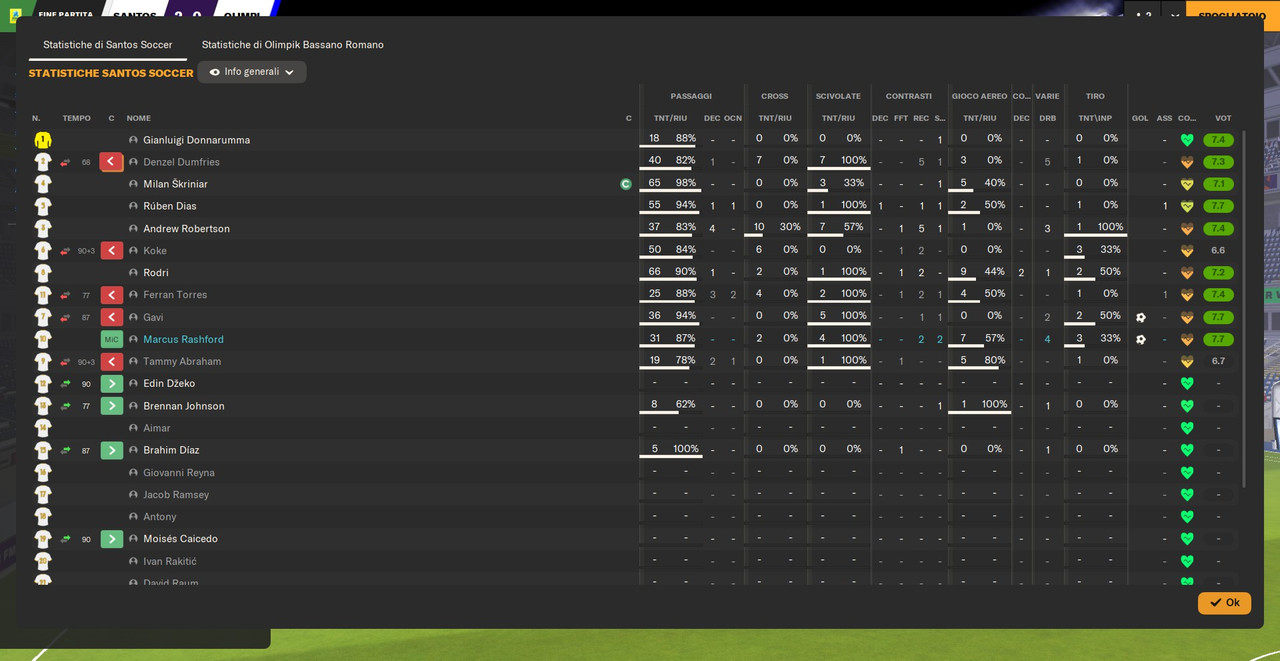Click the goal ball icon in Gavi's row

click(x=1141, y=317)
